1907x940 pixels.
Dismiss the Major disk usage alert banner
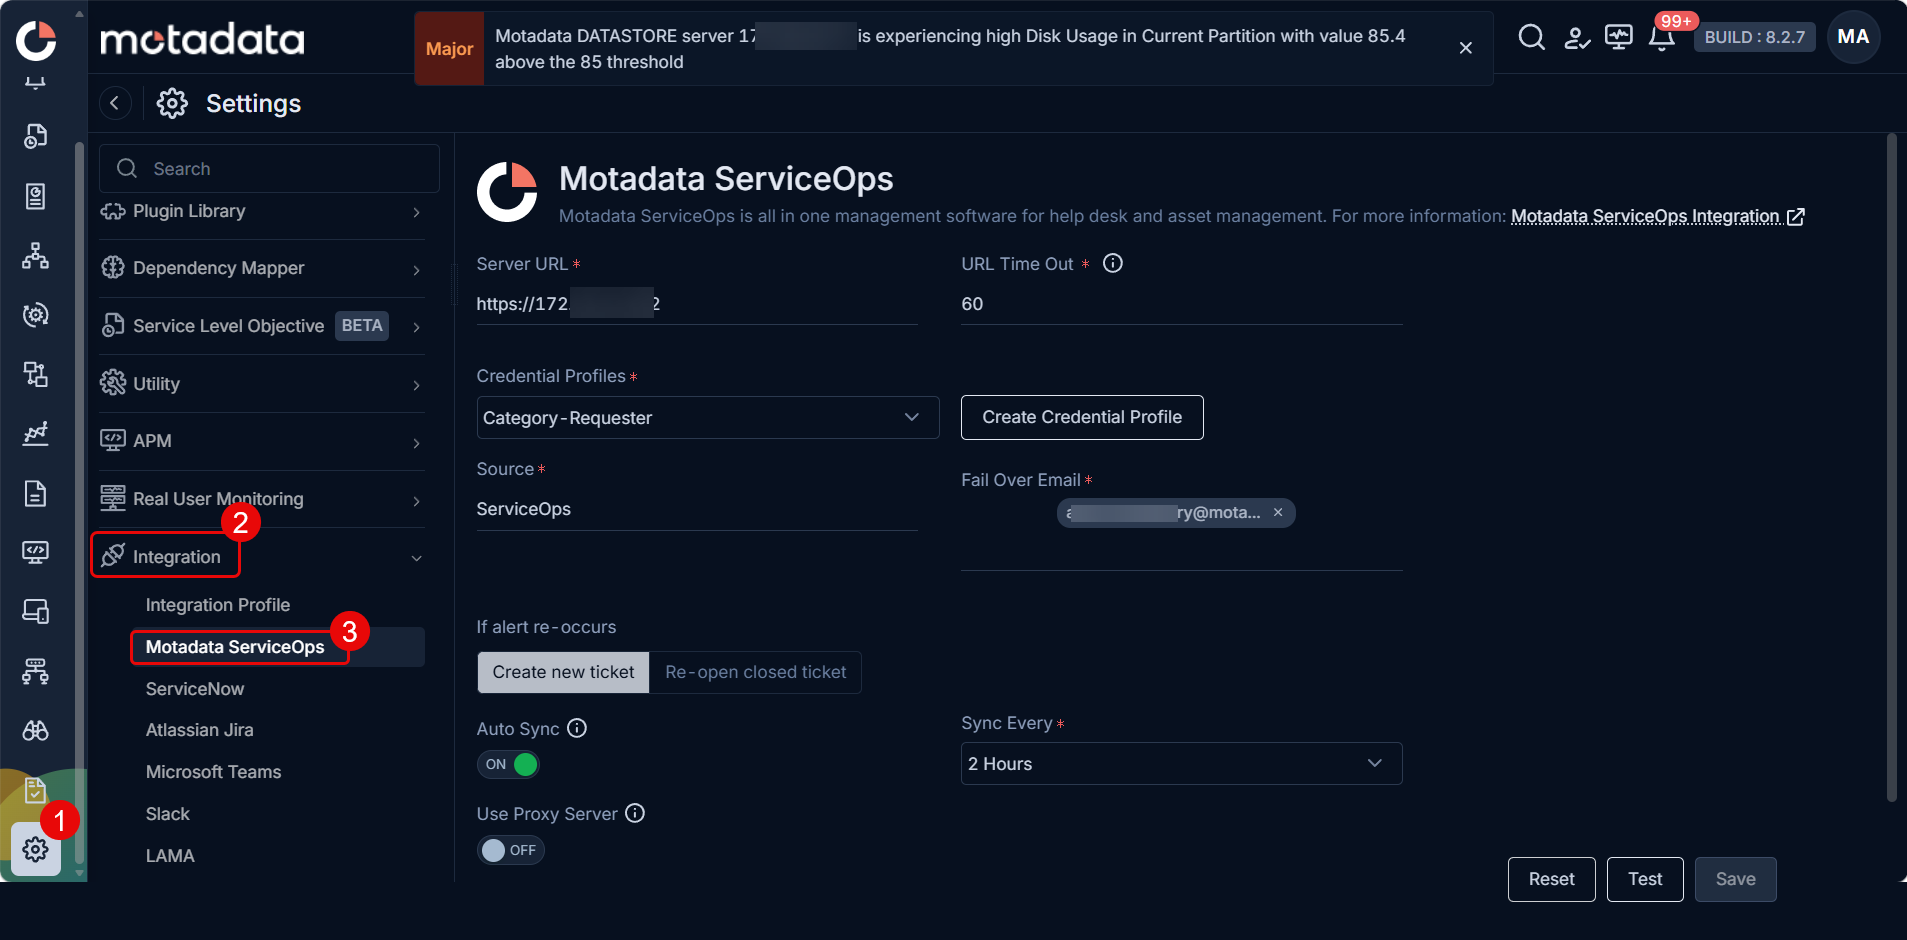point(1465,48)
